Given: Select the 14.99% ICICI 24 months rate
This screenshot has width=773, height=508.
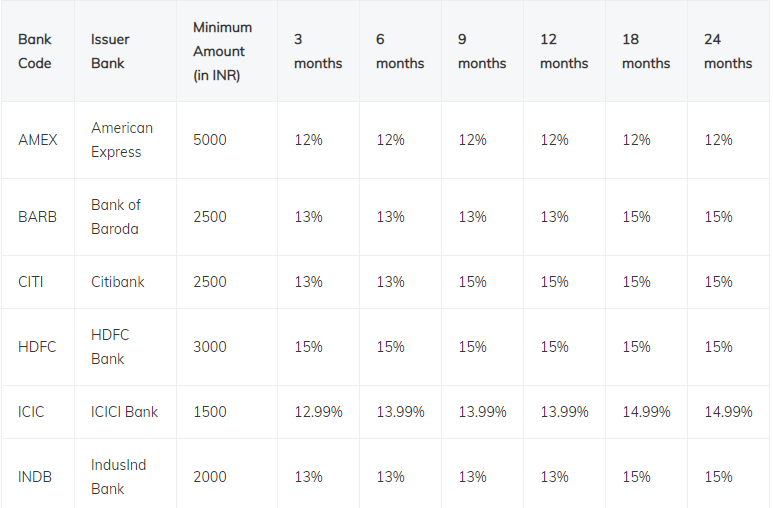Looking at the screenshot, I should point(729,412).
